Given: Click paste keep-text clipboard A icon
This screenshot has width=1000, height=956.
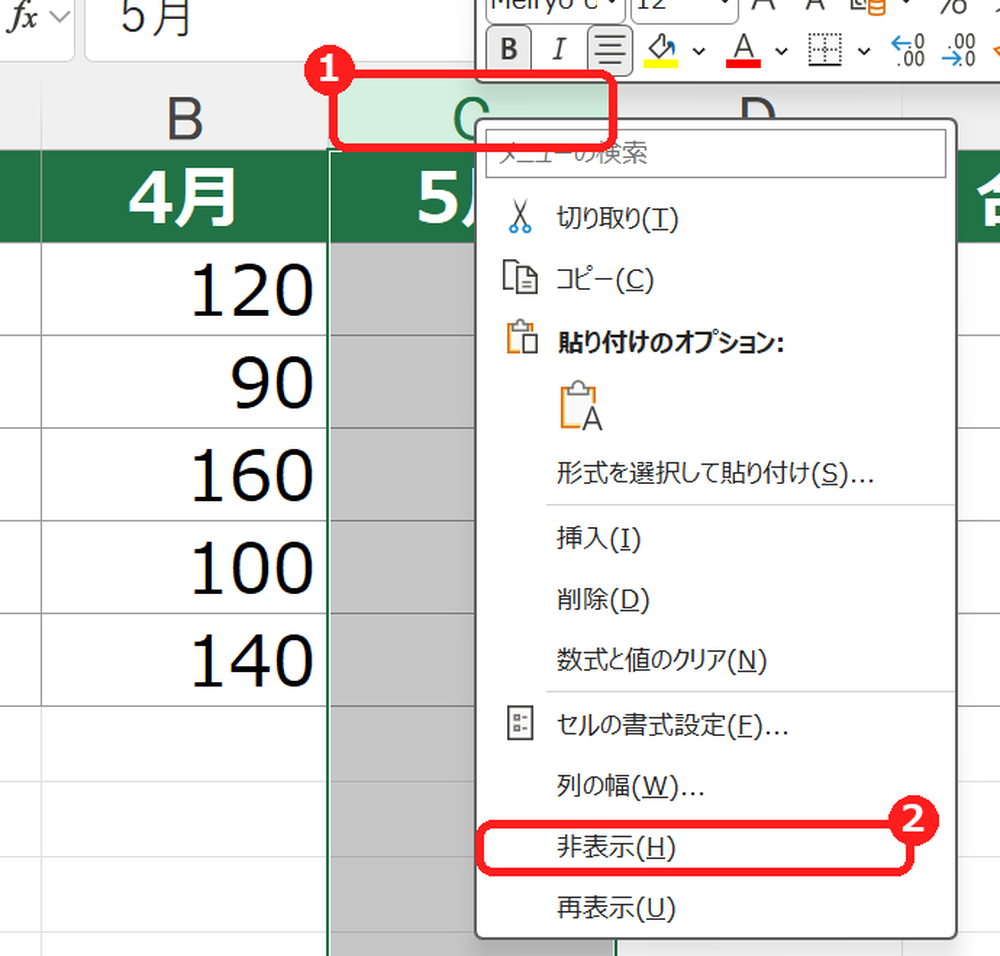Looking at the screenshot, I should [x=581, y=406].
